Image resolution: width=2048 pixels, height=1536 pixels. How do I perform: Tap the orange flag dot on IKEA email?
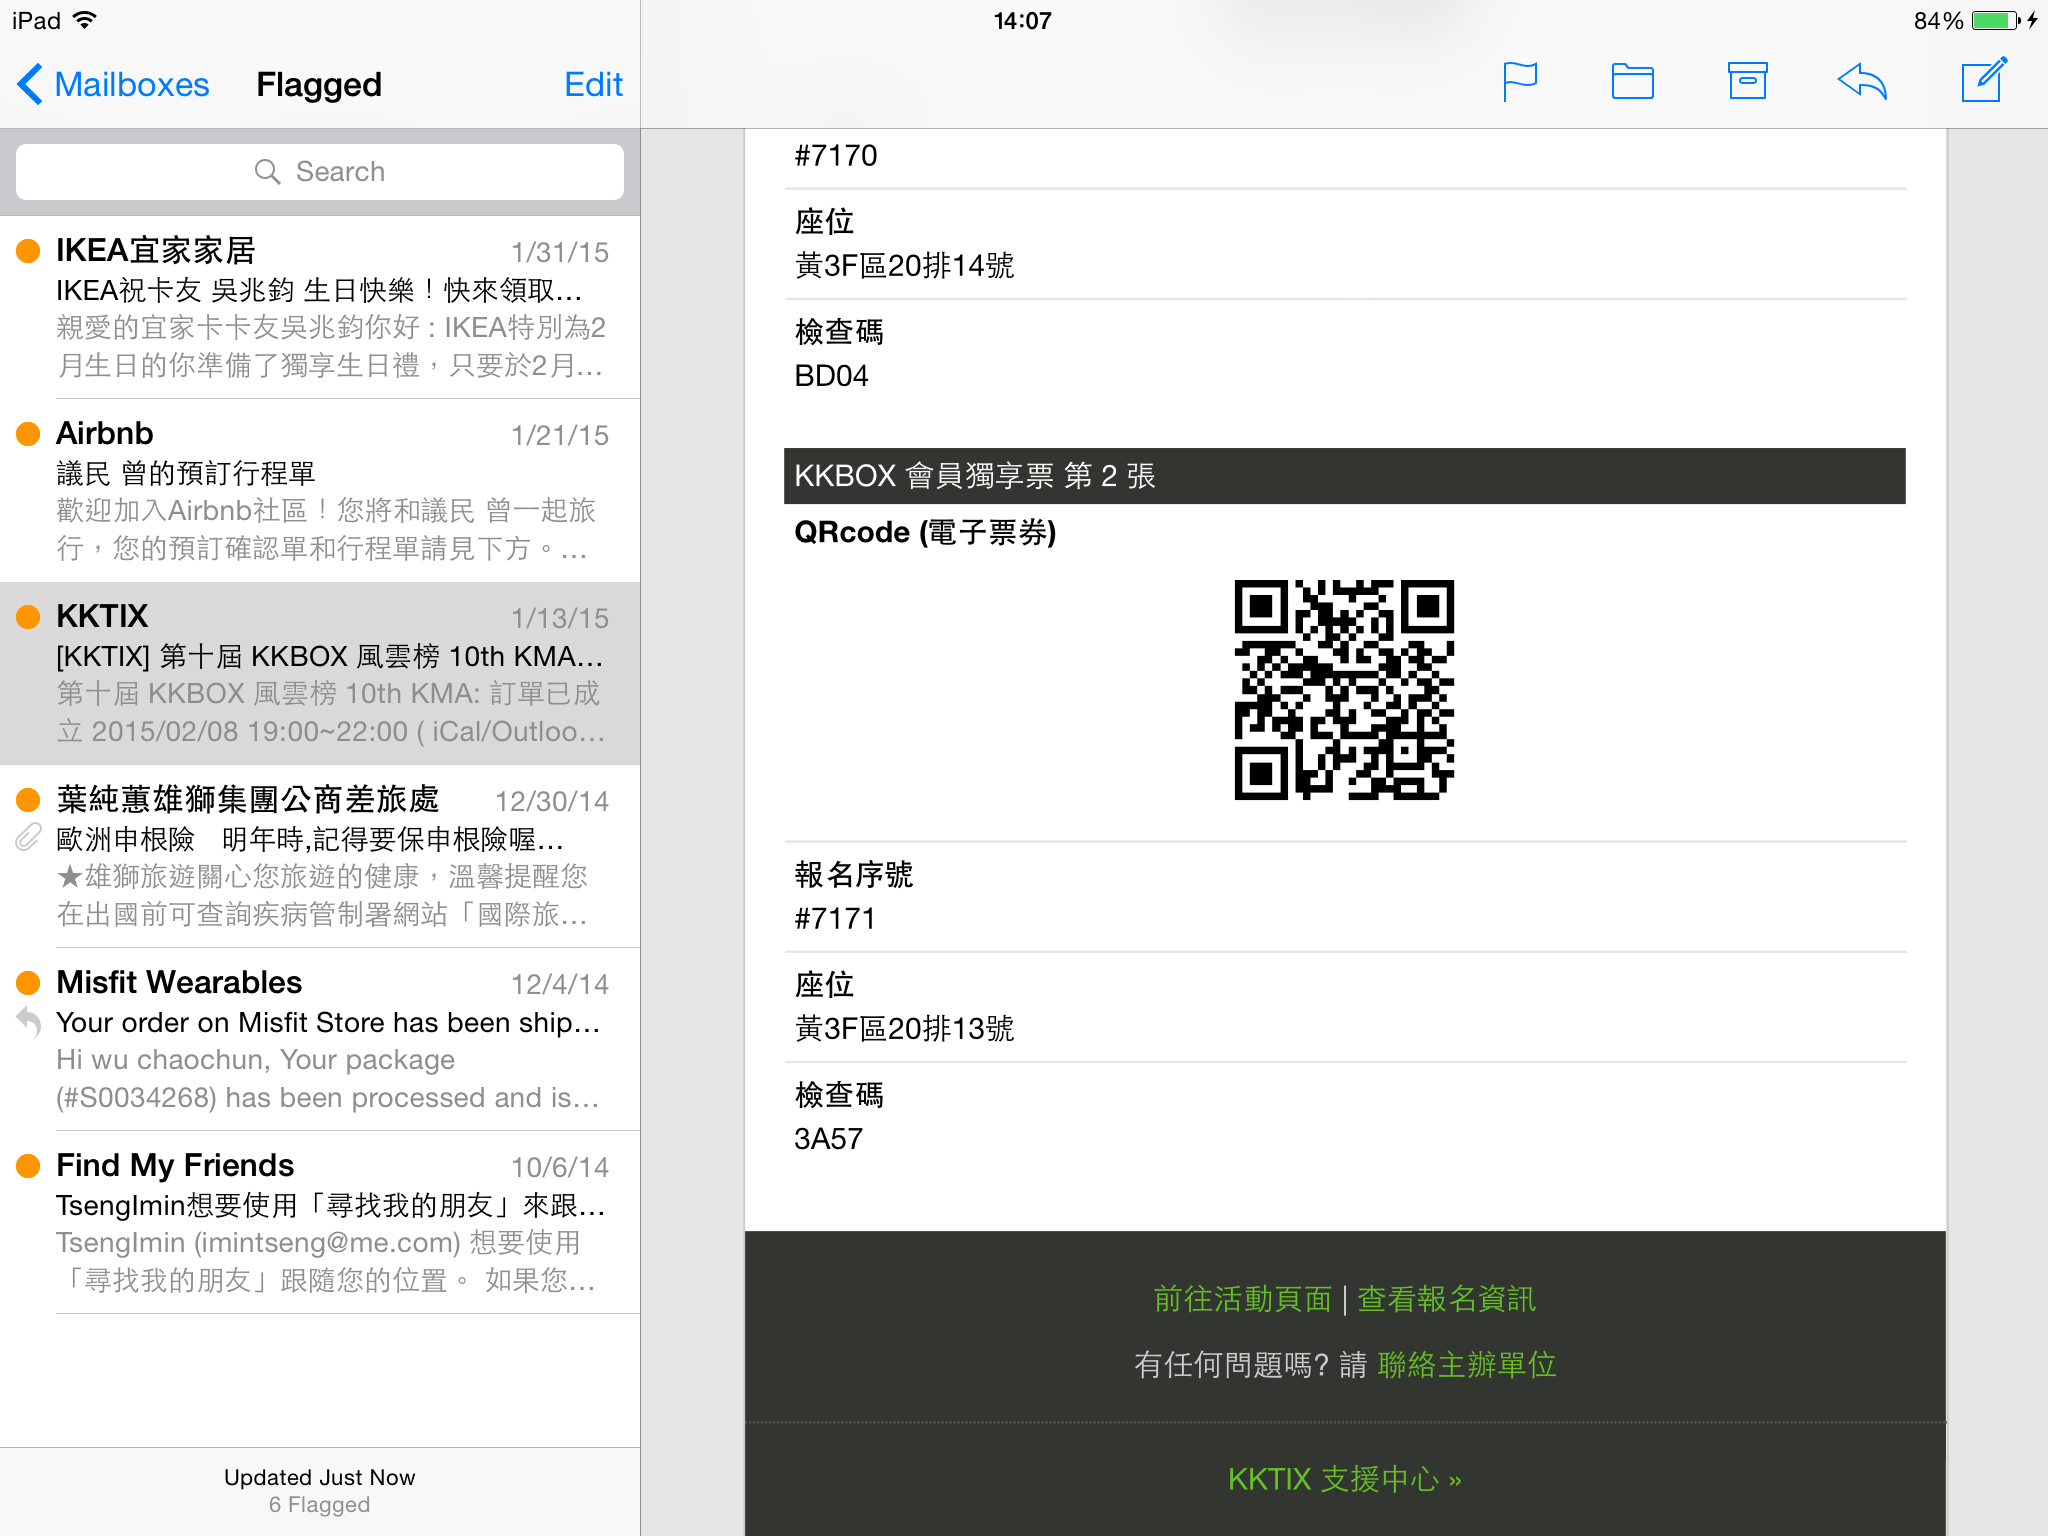[x=28, y=250]
